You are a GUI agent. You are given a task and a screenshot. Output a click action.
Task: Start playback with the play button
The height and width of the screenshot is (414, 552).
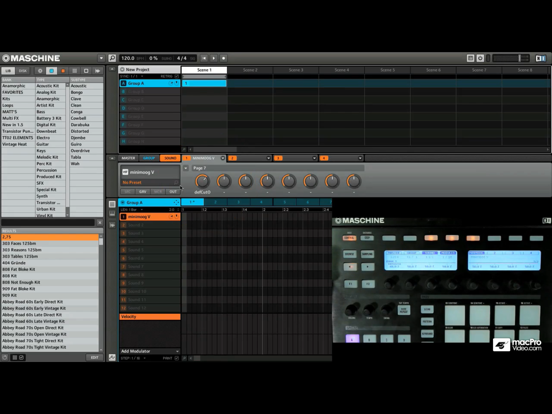(214, 58)
